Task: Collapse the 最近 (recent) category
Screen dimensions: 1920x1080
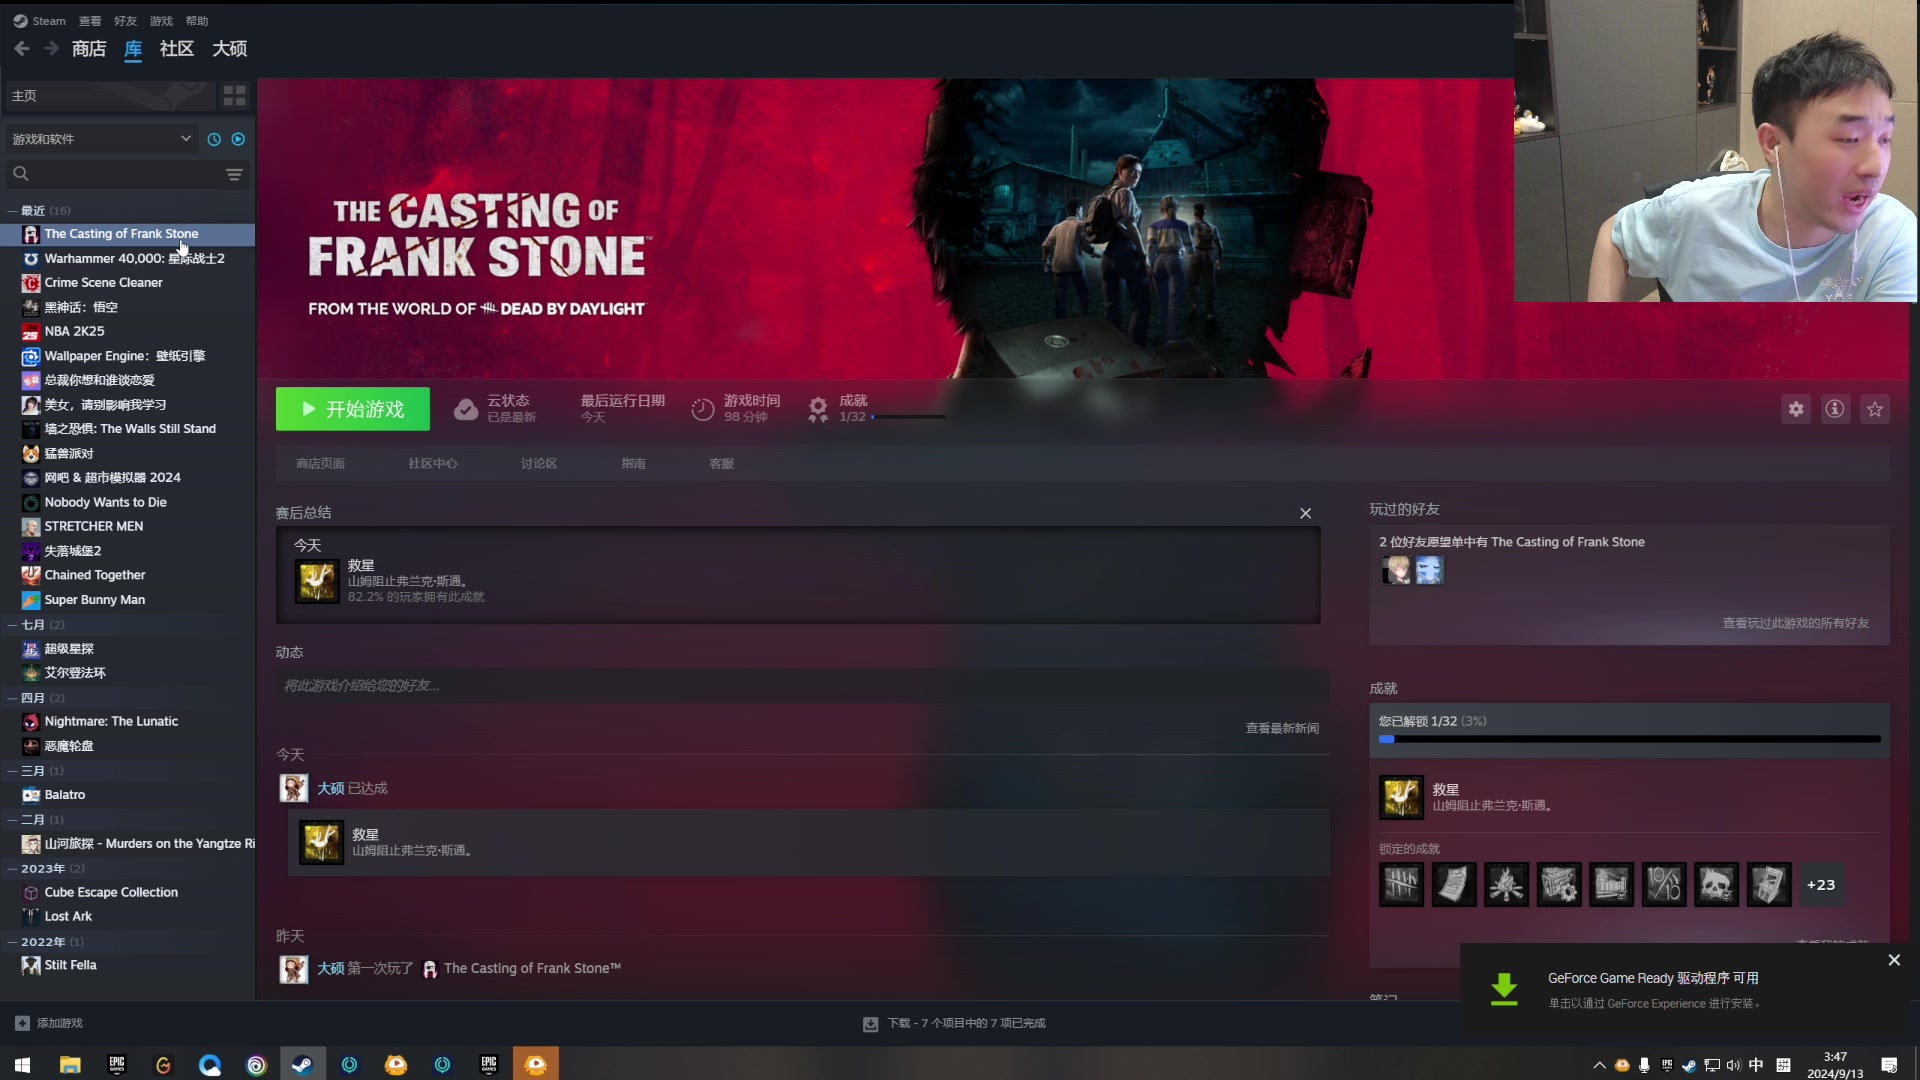Action: (12, 211)
